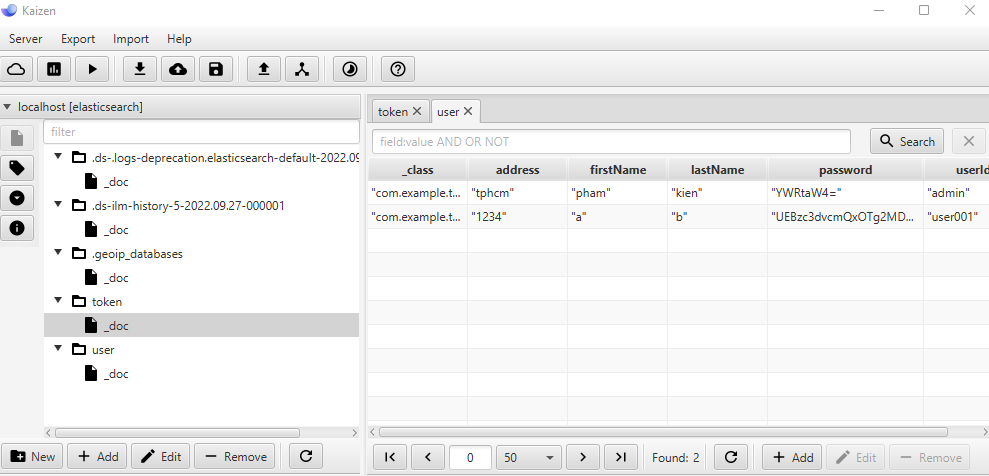The height and width of the screenshot is (476, 989).
Task: Refresh the index tree
Action: pos(306,456)
